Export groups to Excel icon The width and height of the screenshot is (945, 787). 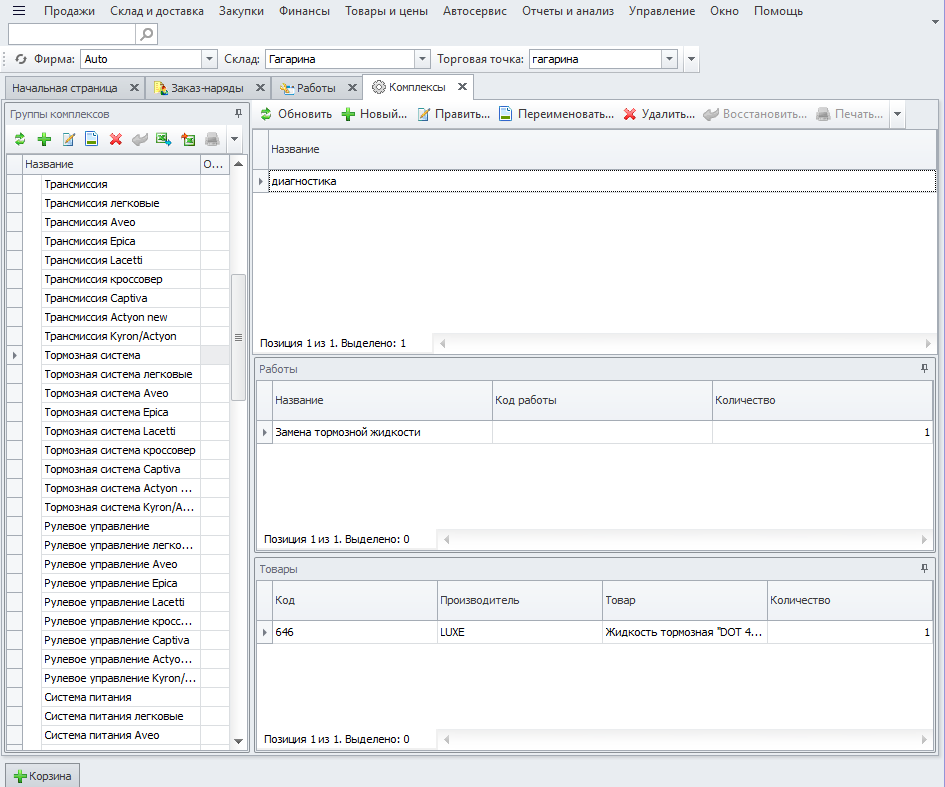(x=163, y=139)
